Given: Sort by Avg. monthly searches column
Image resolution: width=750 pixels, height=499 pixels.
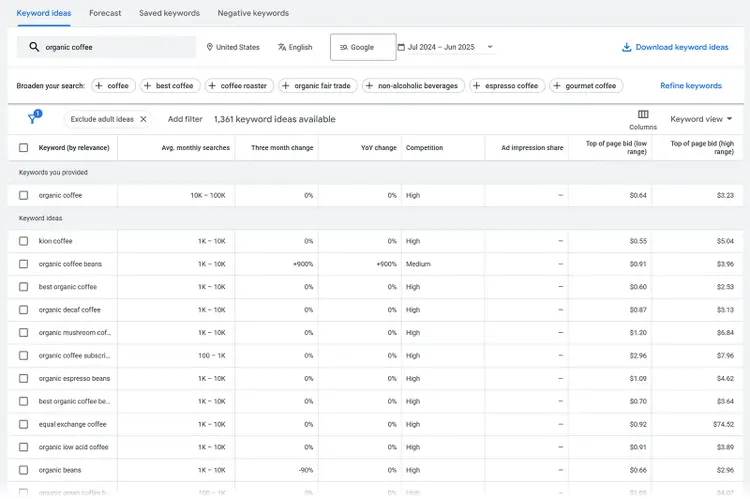Looking at the screenshot, I should pyautogui.click(x=196, y=148).
